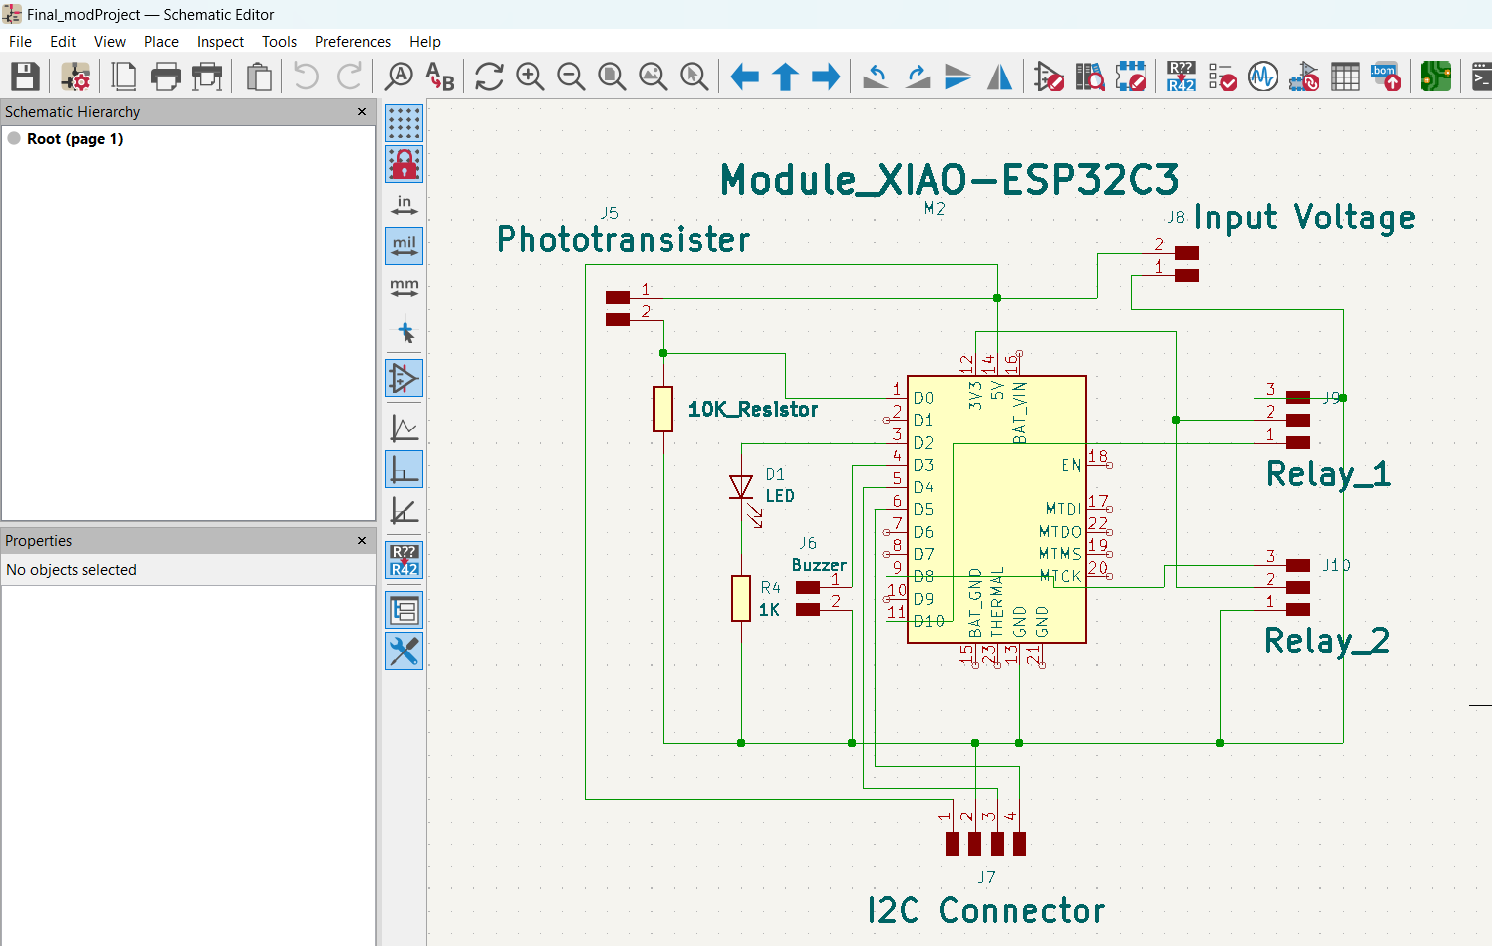
Task: Open the Help menu
Action: (x=425, y=42)
